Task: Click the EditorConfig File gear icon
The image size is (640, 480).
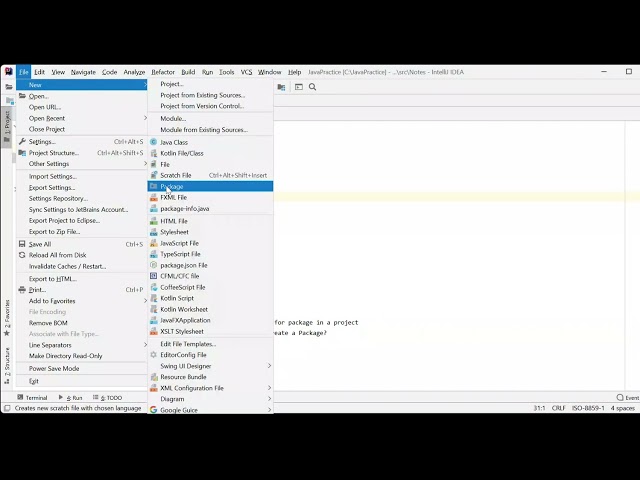Action: click(153, 355)
